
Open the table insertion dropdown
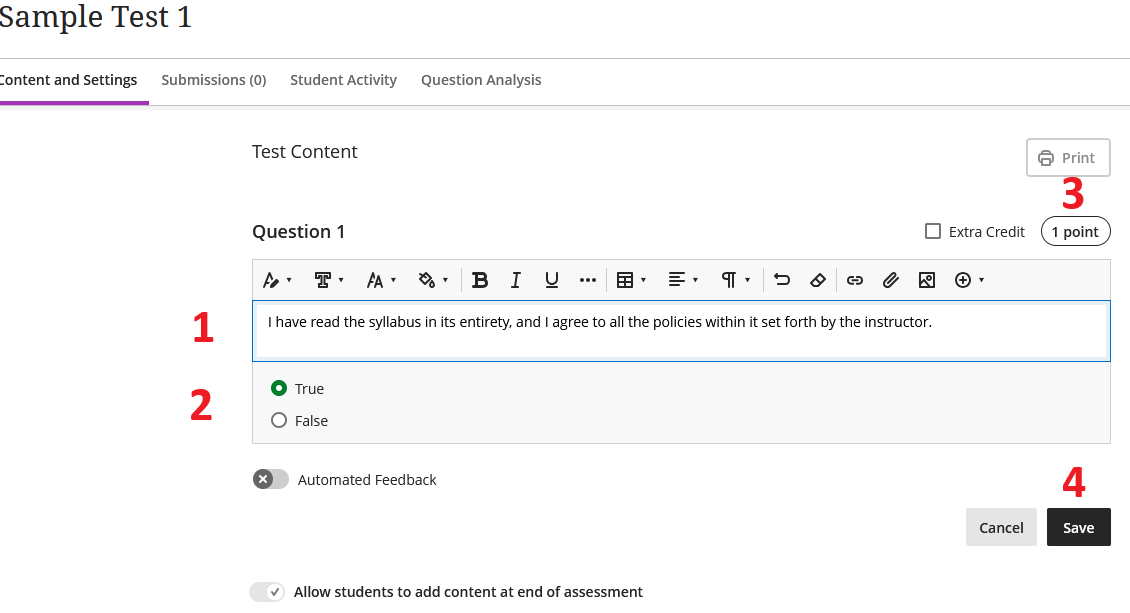click(631, 280)
